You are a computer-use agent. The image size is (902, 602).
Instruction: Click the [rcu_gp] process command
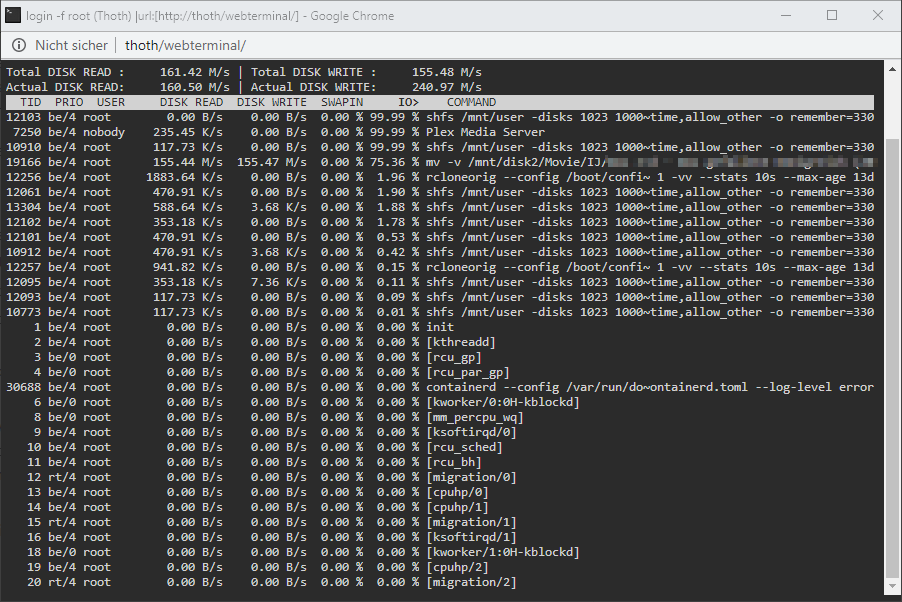[x=453, y=357]
